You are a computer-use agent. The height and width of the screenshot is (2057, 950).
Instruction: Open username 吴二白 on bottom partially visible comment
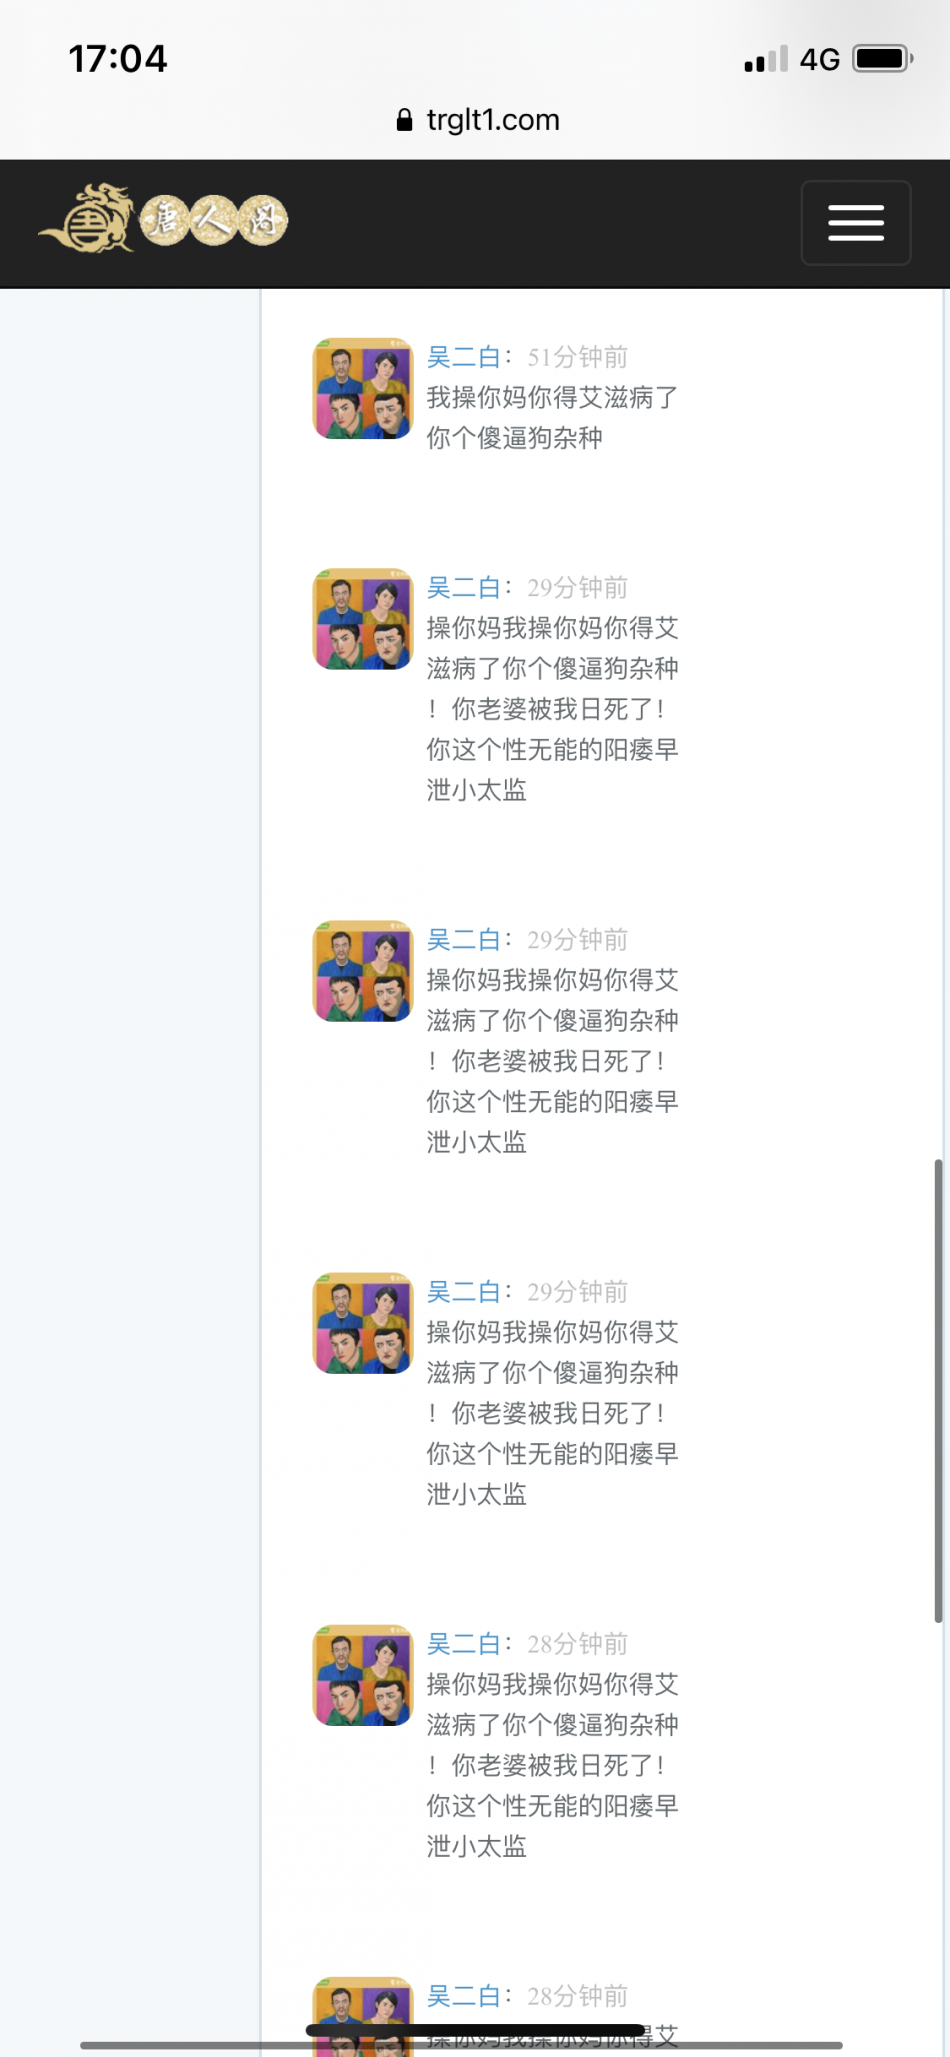(x=464, y=1996)
